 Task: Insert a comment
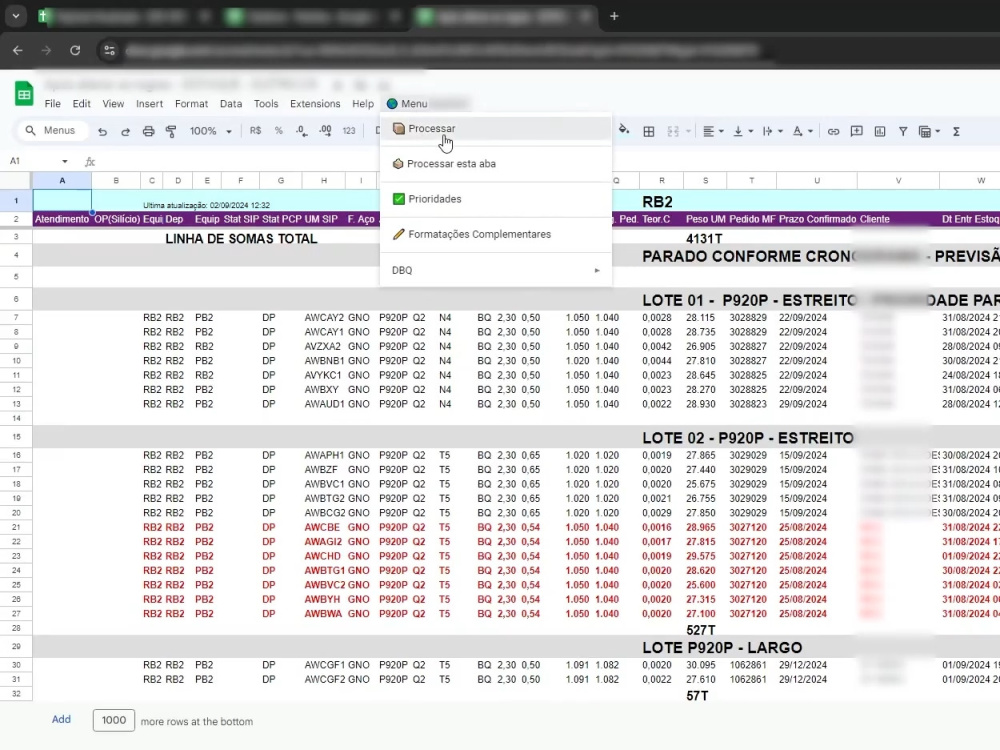click(857, 131)
